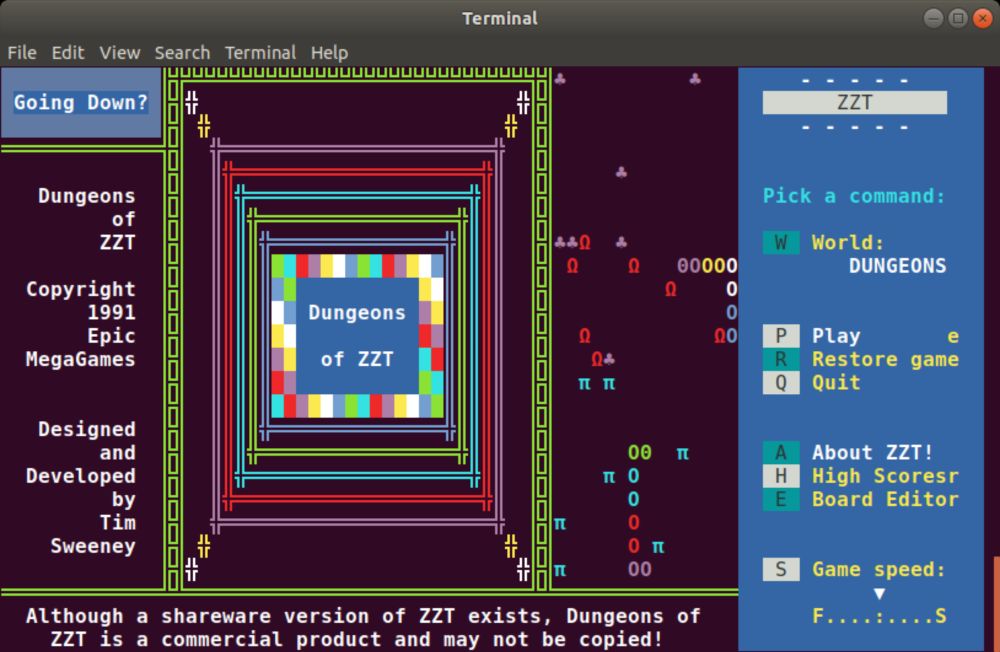Viewport: 1000px width, 652px height.
Task: Click the 'Sweeney' credit text
Action: 93,546
